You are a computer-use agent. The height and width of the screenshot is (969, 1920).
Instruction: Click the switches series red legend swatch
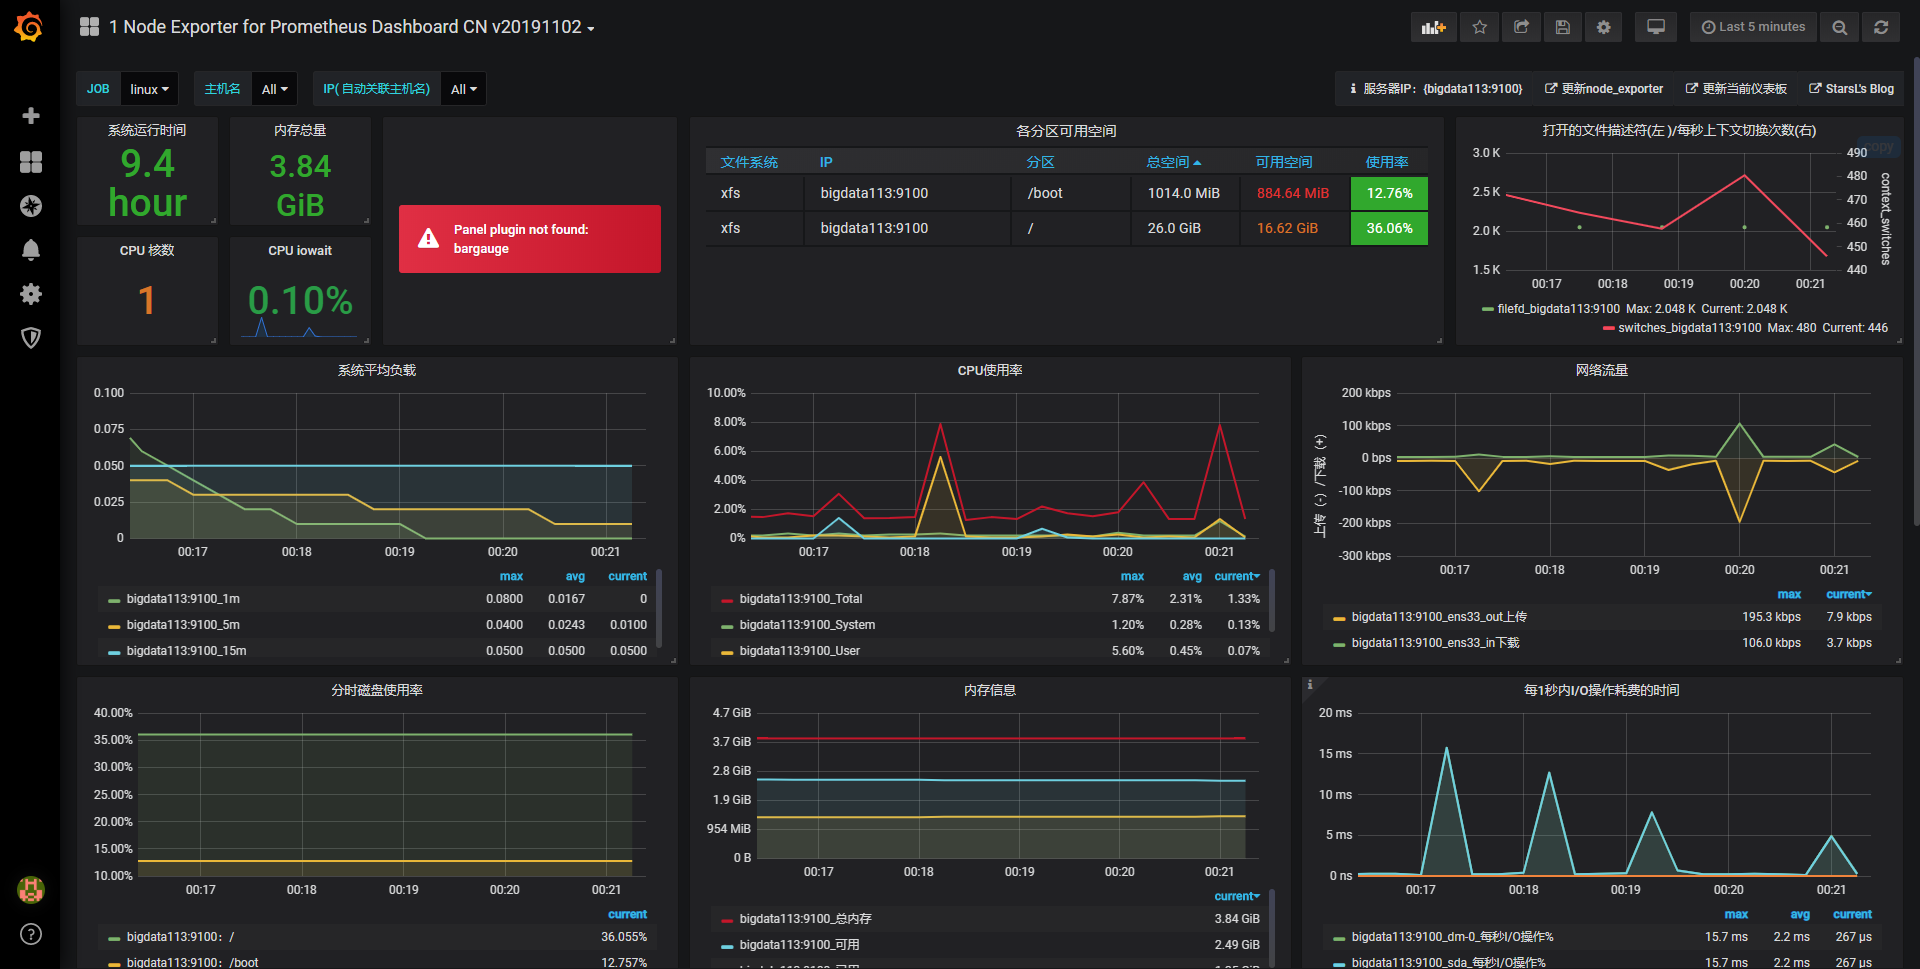tap(1609, 328)
